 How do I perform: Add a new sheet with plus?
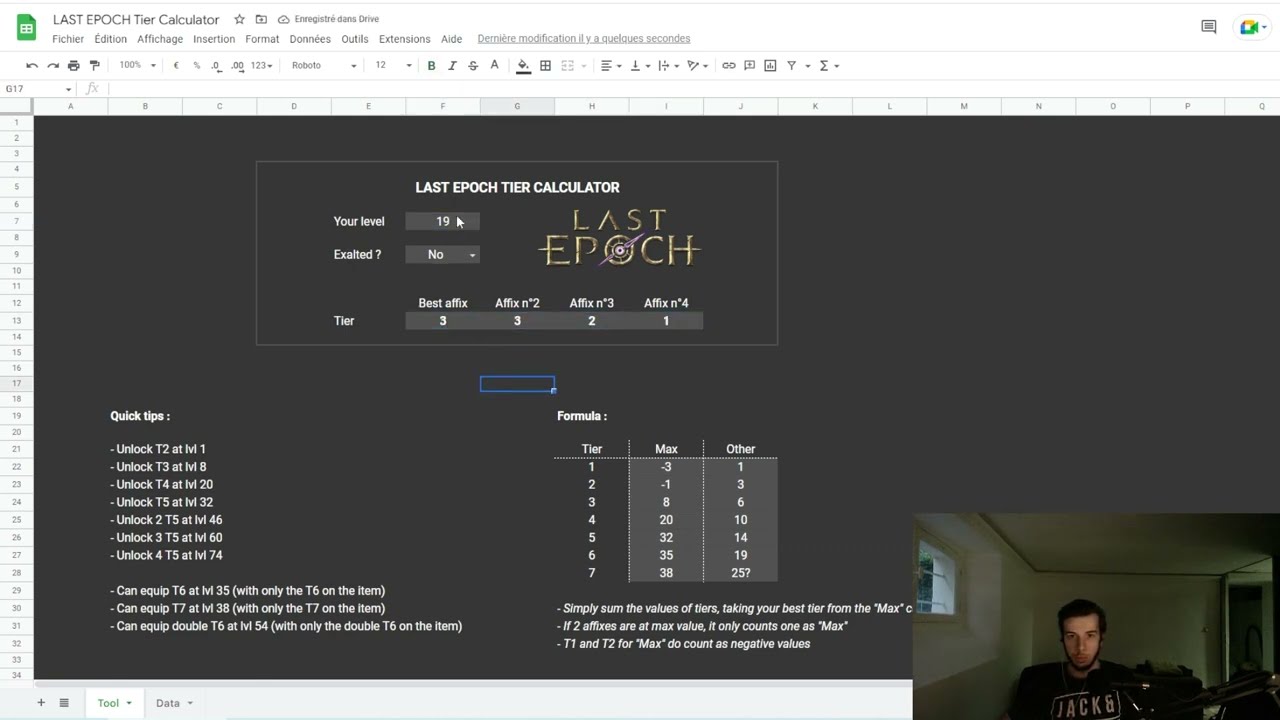(41, 703)
